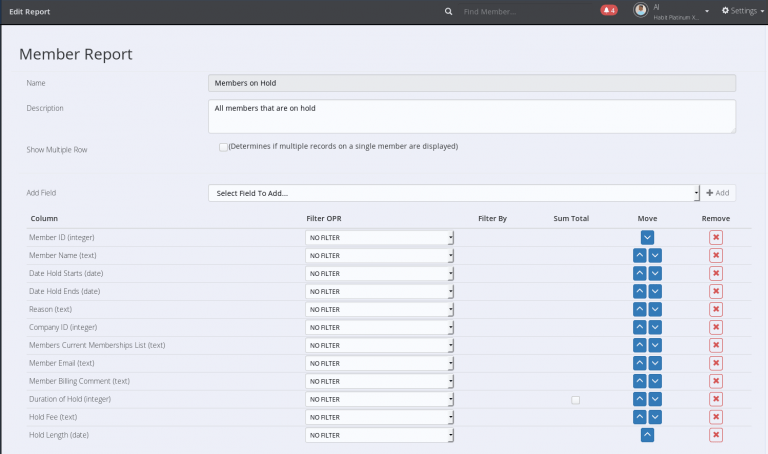This screenshot has height=454, width=768.
Task: Open the notifications bell badge
Action: pos(609,10)
